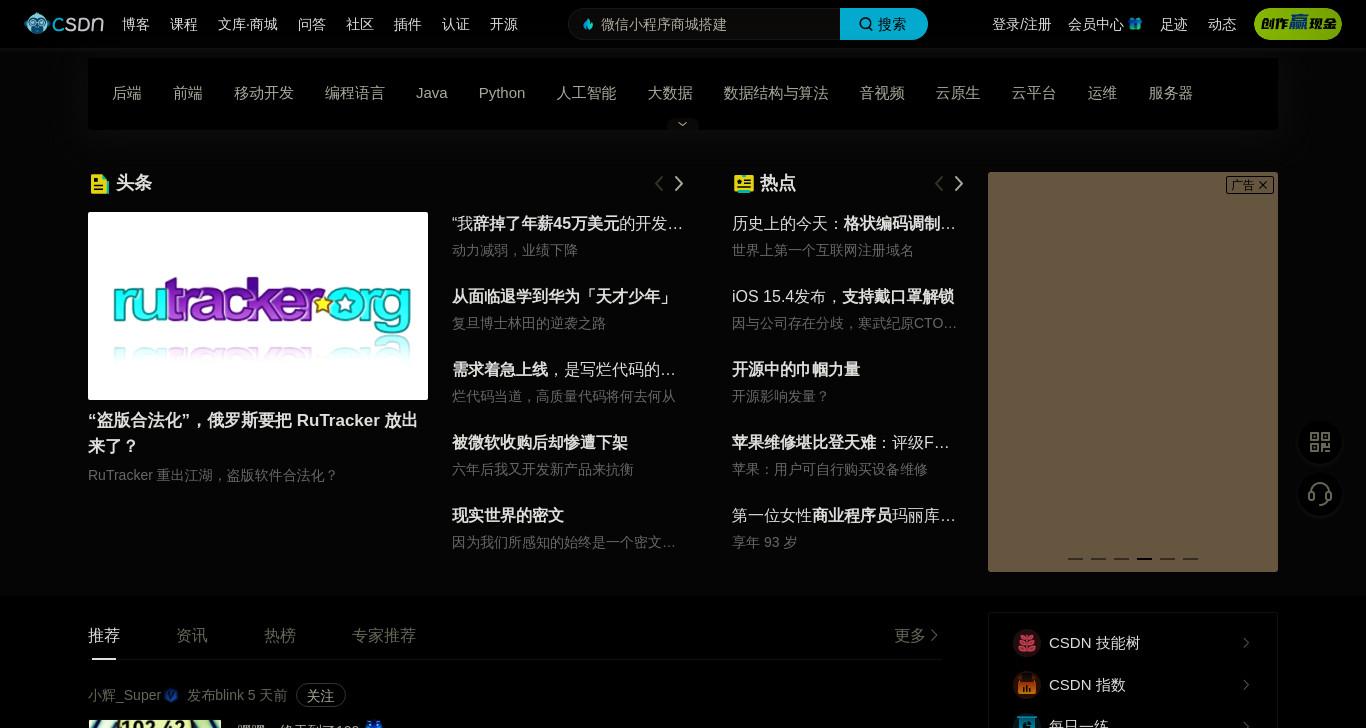This screenshot has width=1366, height=728.
Task: Open 开源 in the top navigation
Action: (504, 24)
